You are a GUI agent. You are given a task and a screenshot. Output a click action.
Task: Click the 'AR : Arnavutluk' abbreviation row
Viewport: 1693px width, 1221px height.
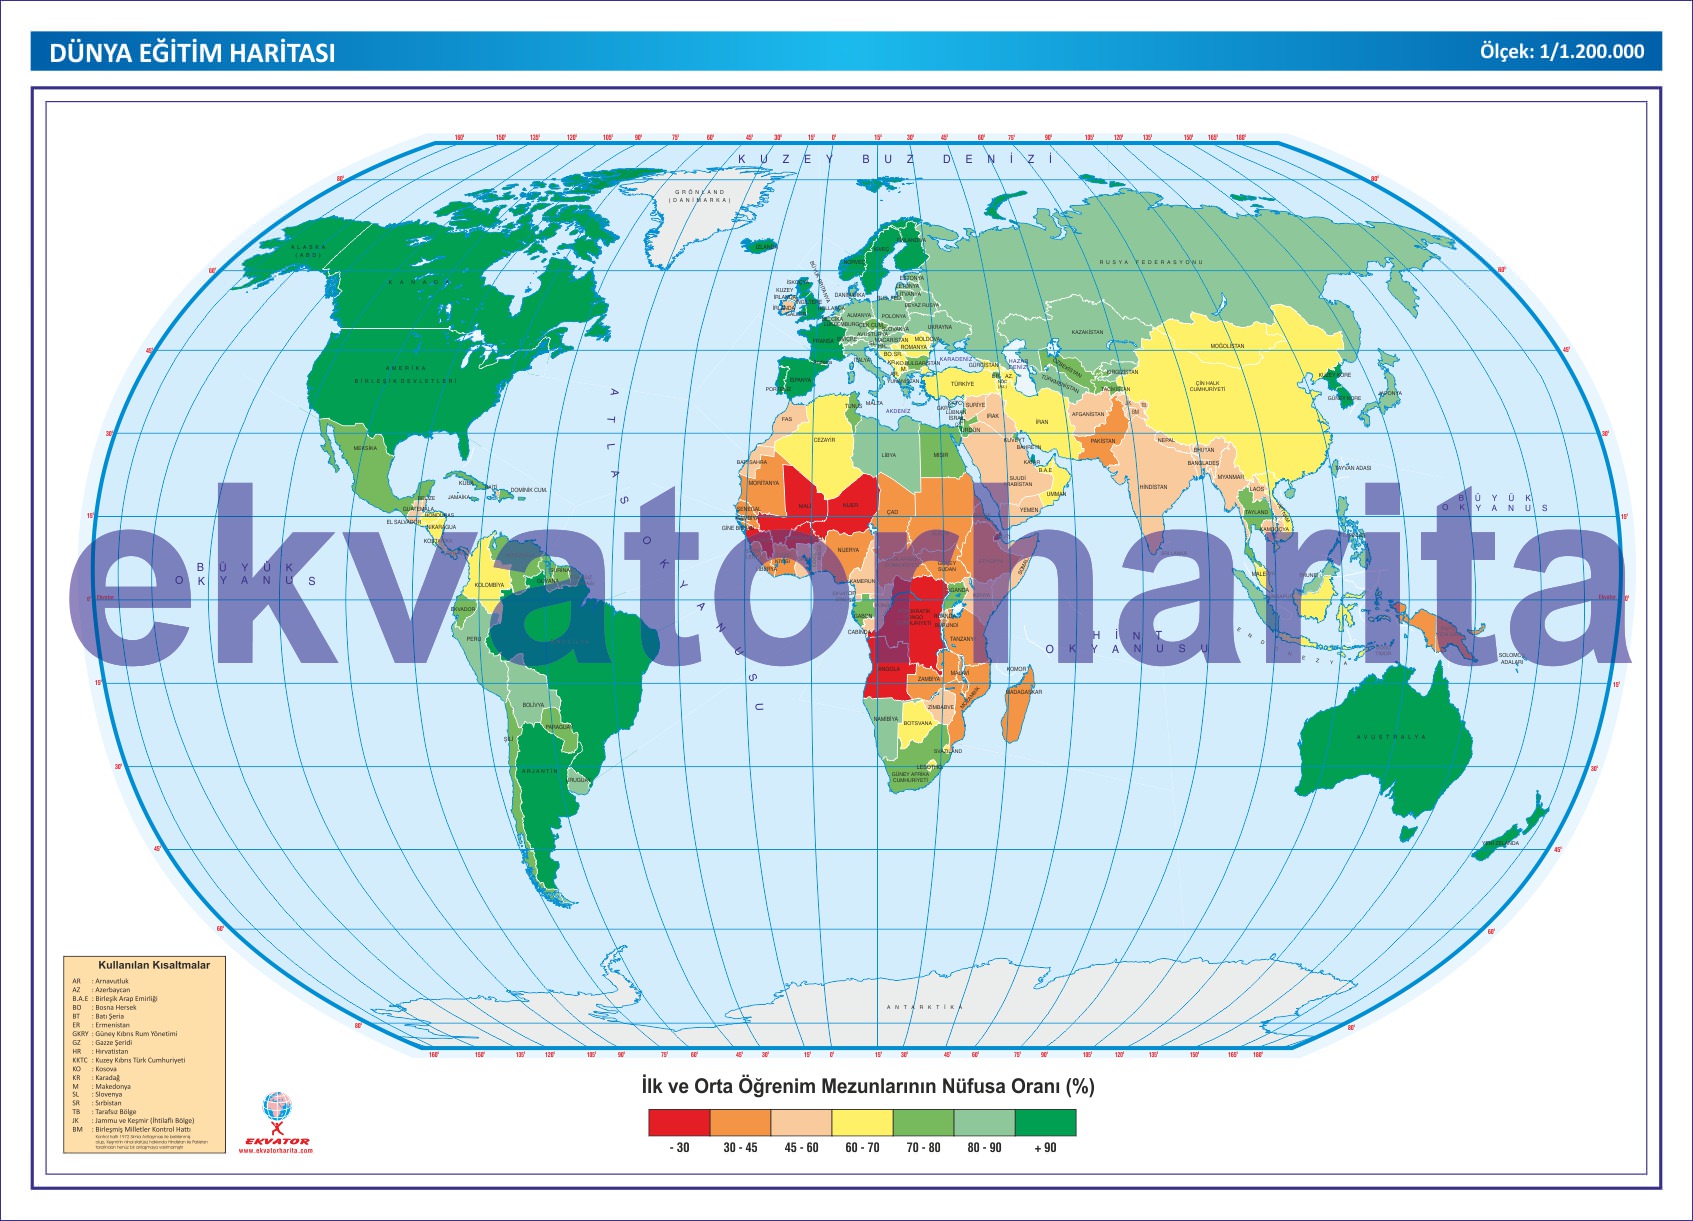click(101, 981)
